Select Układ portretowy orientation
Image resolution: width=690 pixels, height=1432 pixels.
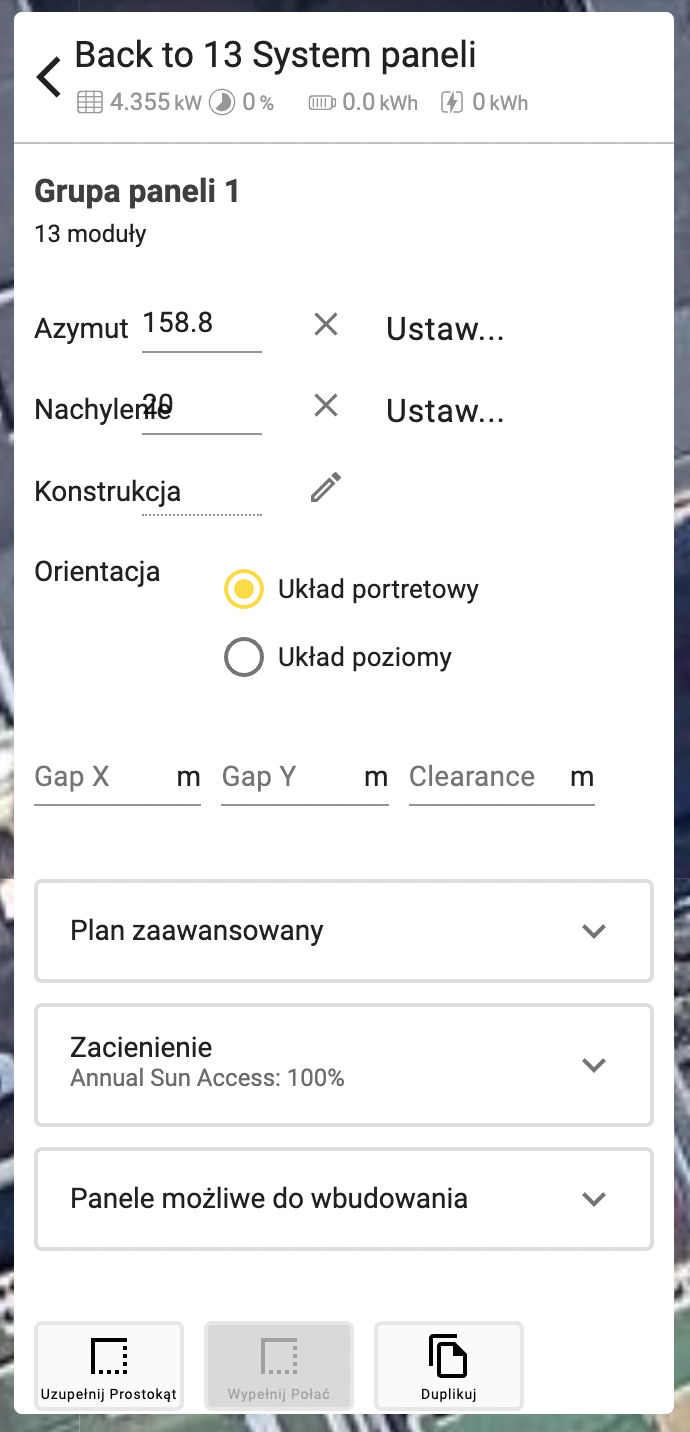[x=244, y=589]
